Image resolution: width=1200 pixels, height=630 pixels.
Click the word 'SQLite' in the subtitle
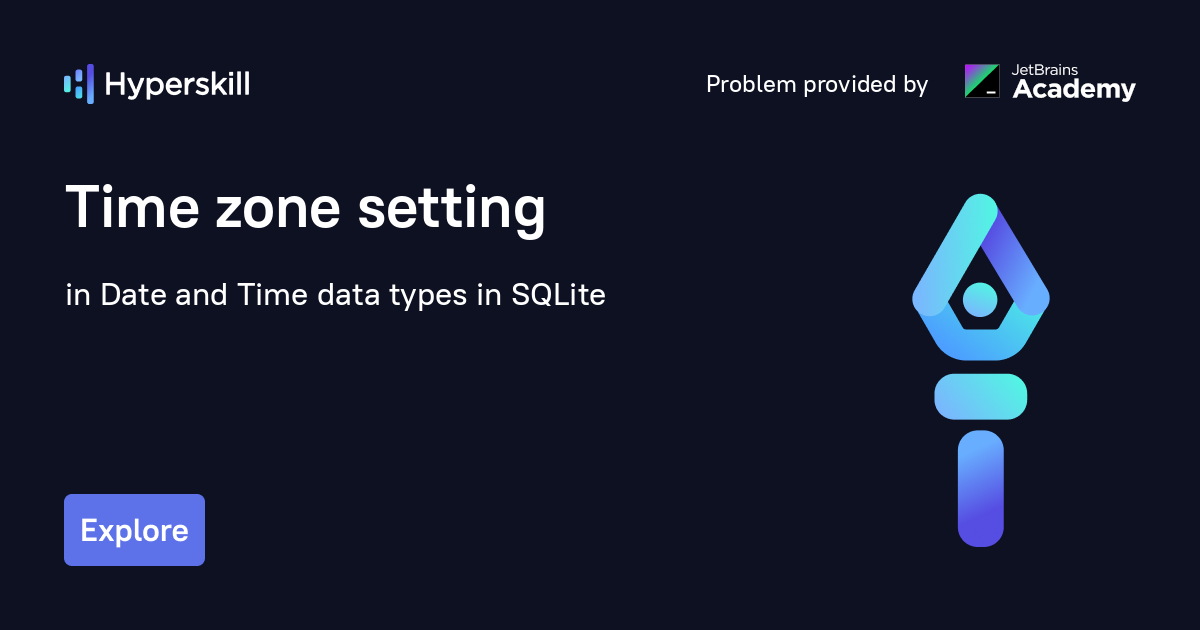558,296
